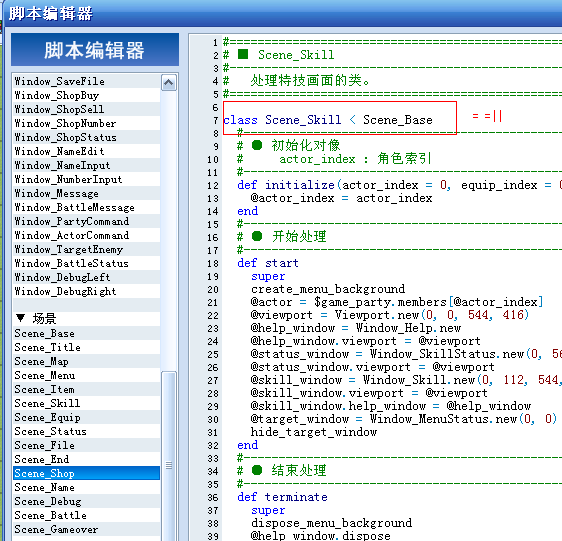Viewport: 562px width, 541px height.
Task: Select highlighted Scene_Shop script entry
Action: tap(86, 473)
